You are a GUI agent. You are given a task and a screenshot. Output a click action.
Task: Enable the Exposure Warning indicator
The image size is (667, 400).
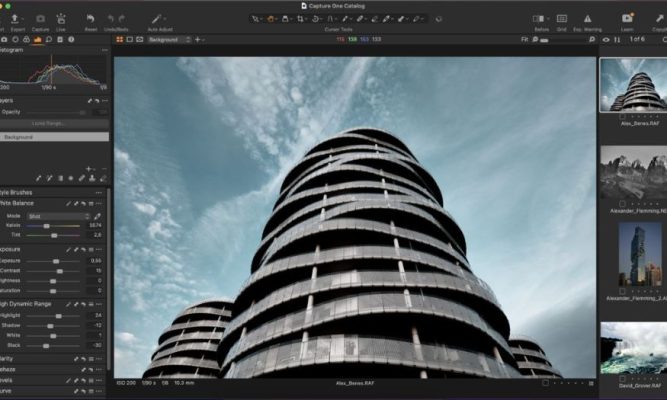[585, 18]
